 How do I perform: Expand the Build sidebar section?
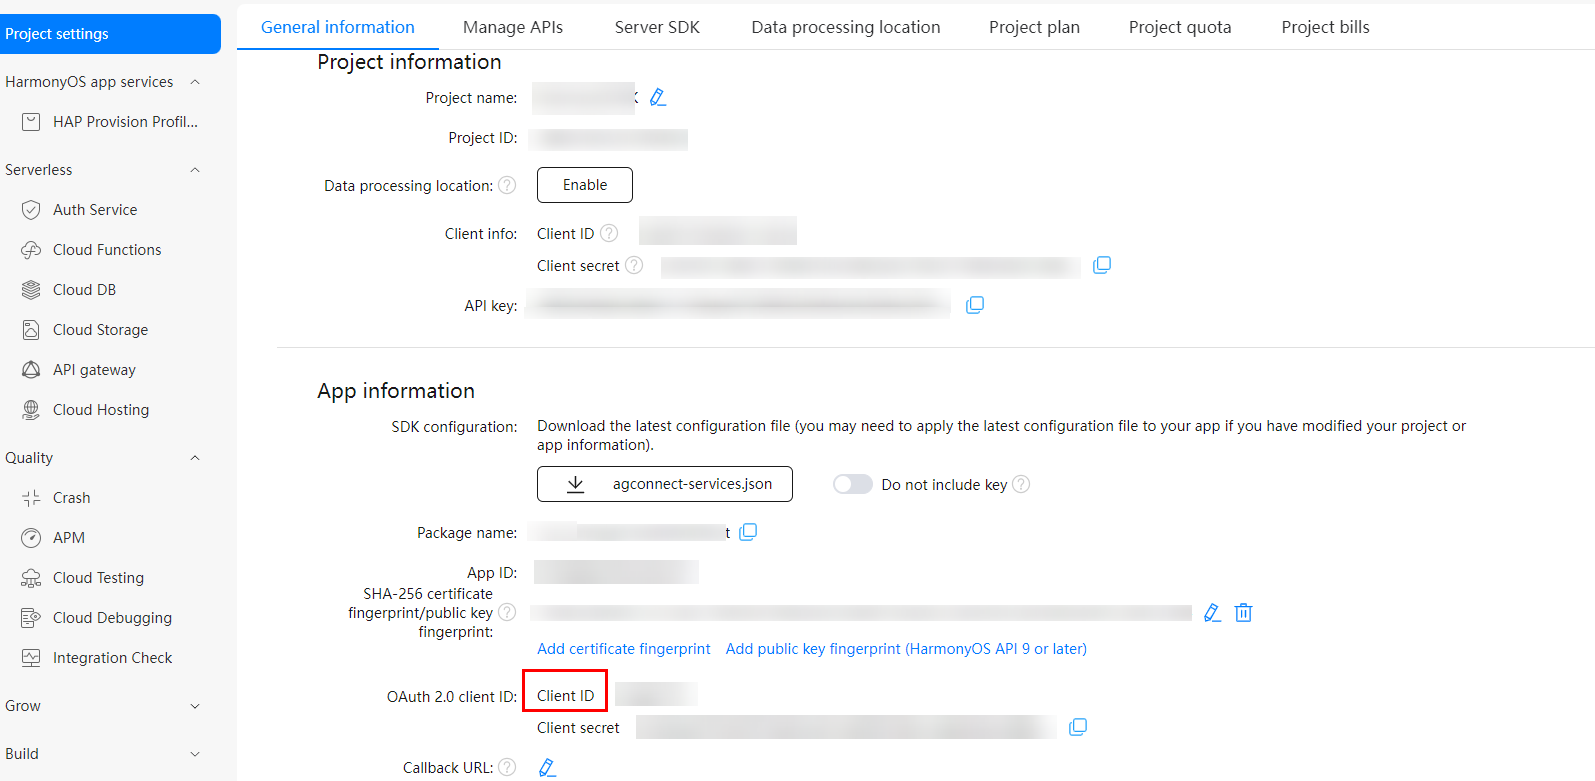[x=195, y=754]
